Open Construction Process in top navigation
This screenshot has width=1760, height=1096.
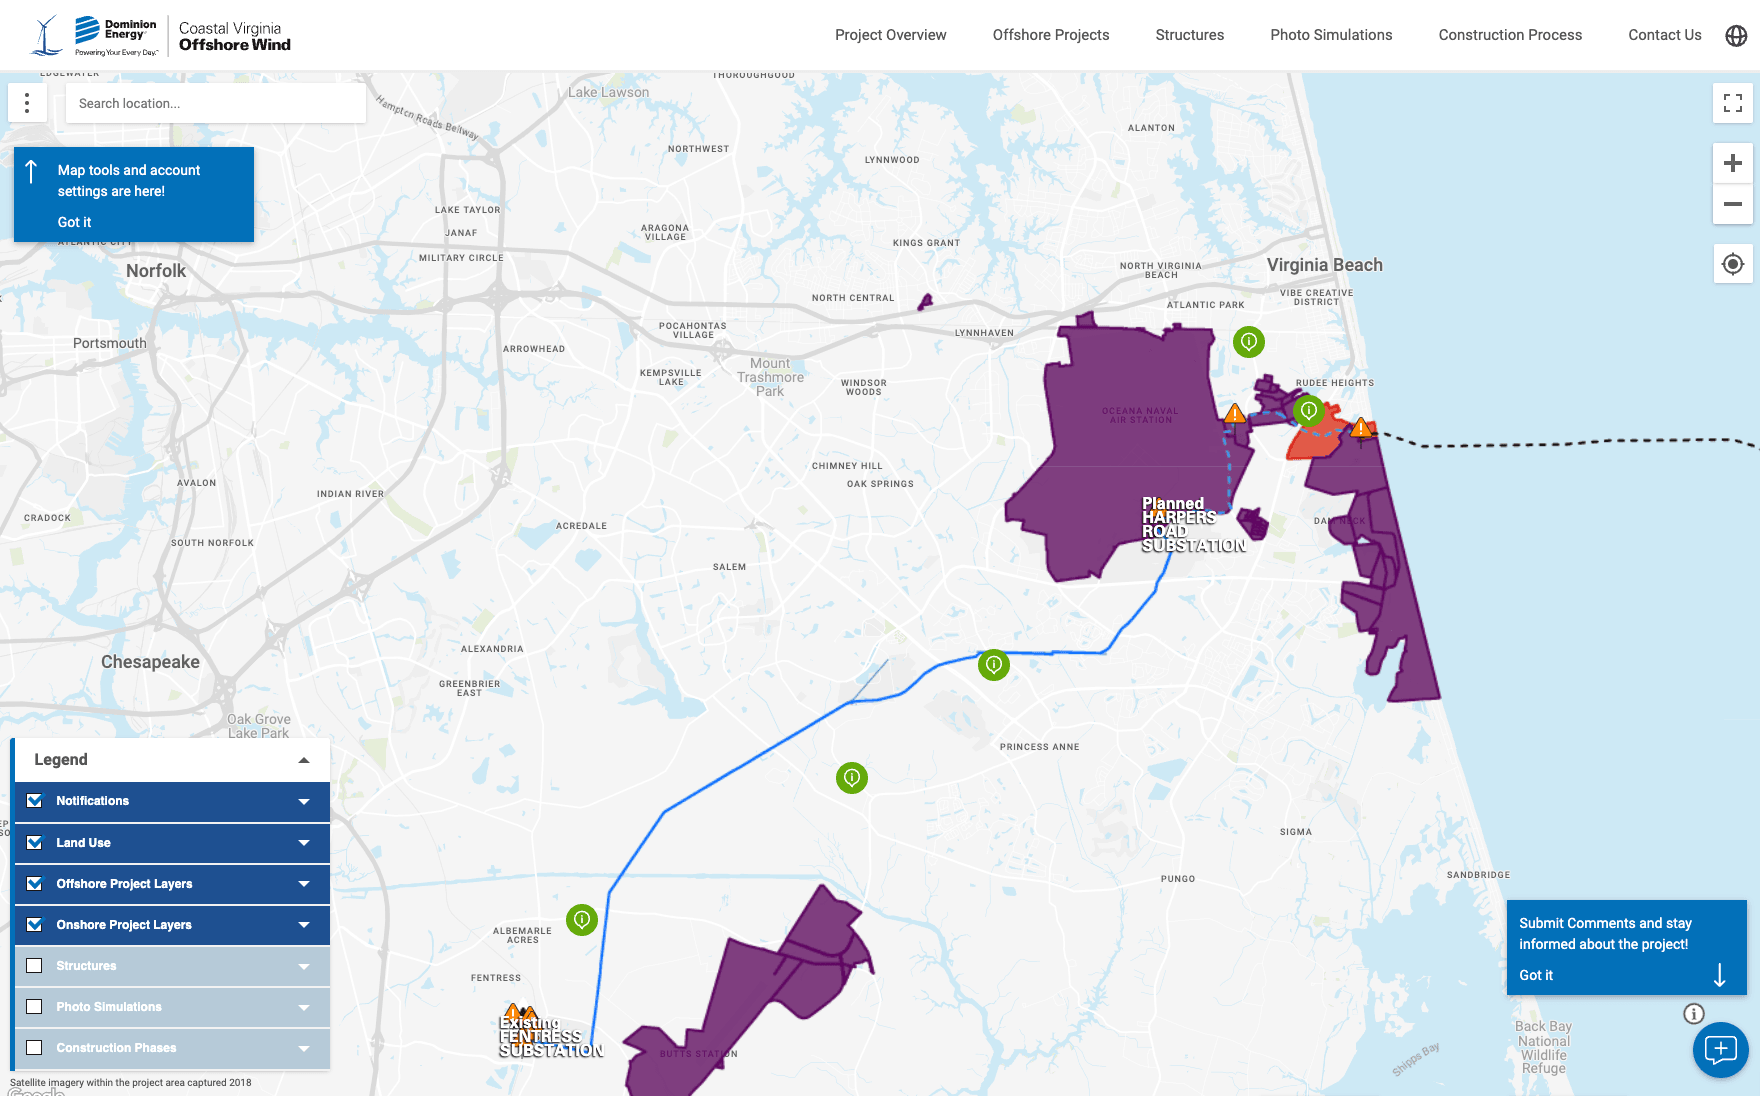pos(1510,35)
